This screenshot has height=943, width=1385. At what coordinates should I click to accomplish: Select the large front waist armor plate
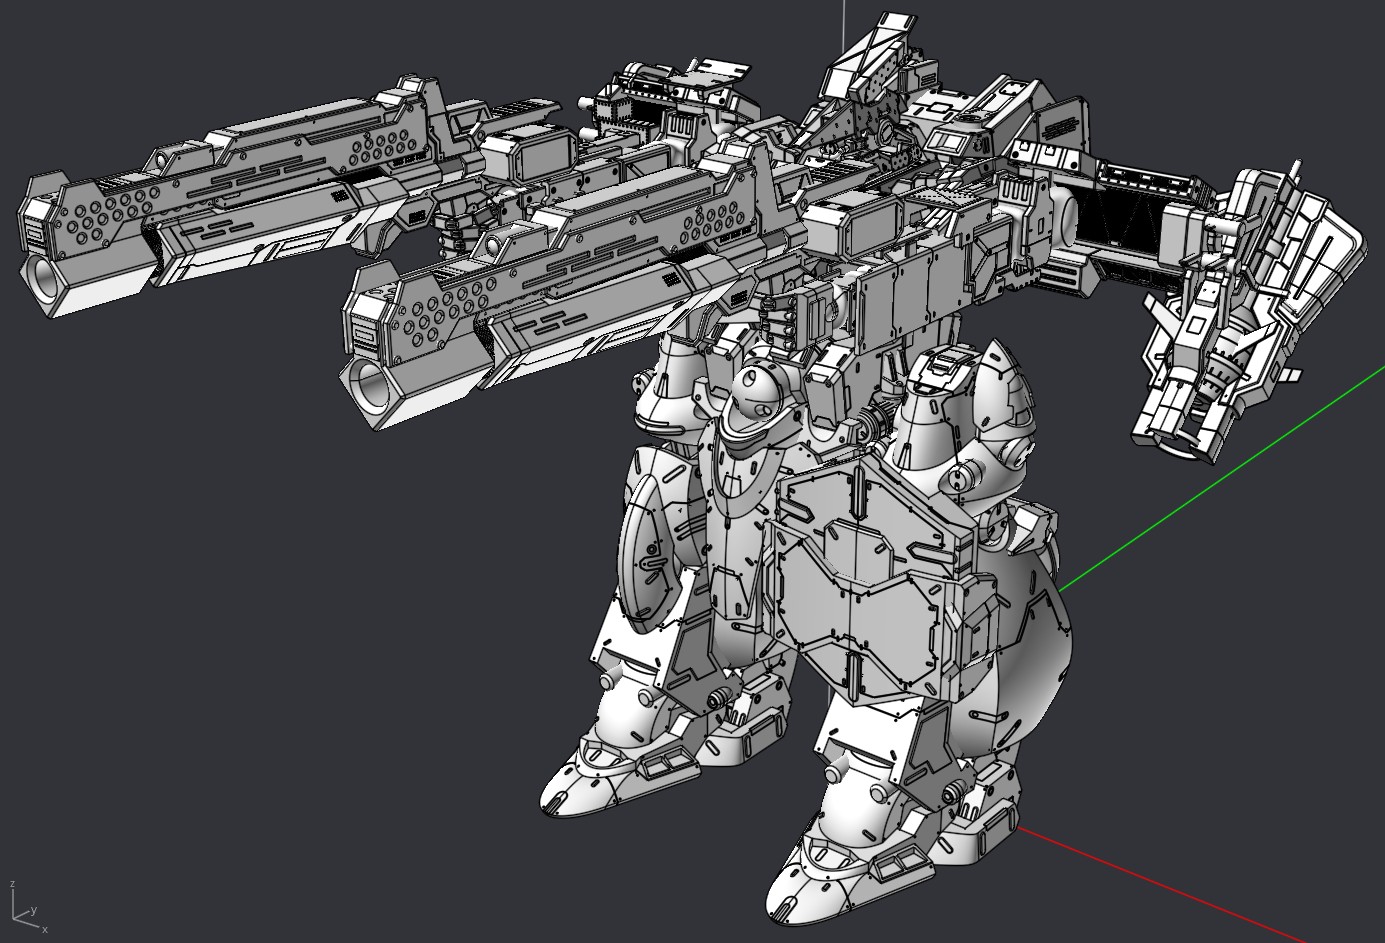click(x=860, y=590)
